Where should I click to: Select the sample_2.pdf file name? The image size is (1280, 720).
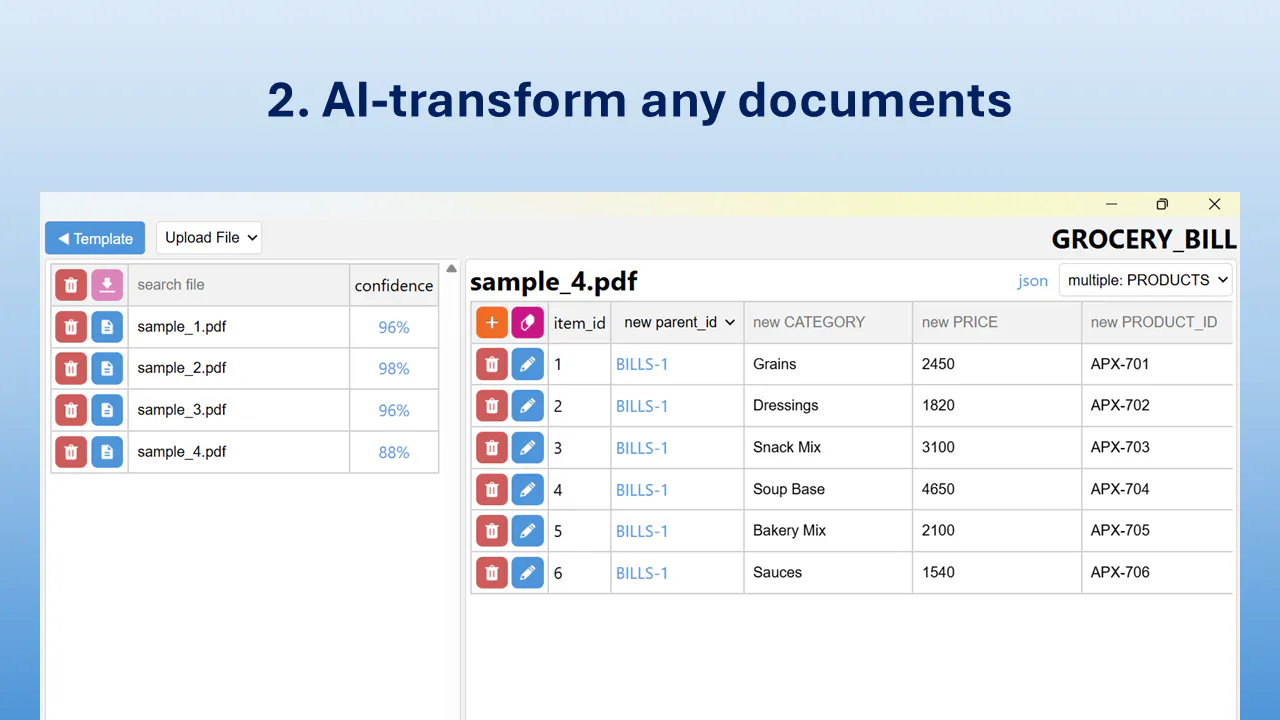click(182, 368)
